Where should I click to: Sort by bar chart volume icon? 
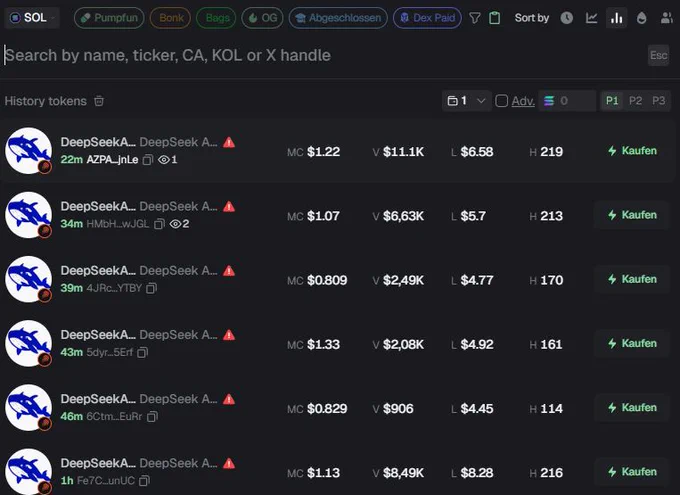click(616, 18)
